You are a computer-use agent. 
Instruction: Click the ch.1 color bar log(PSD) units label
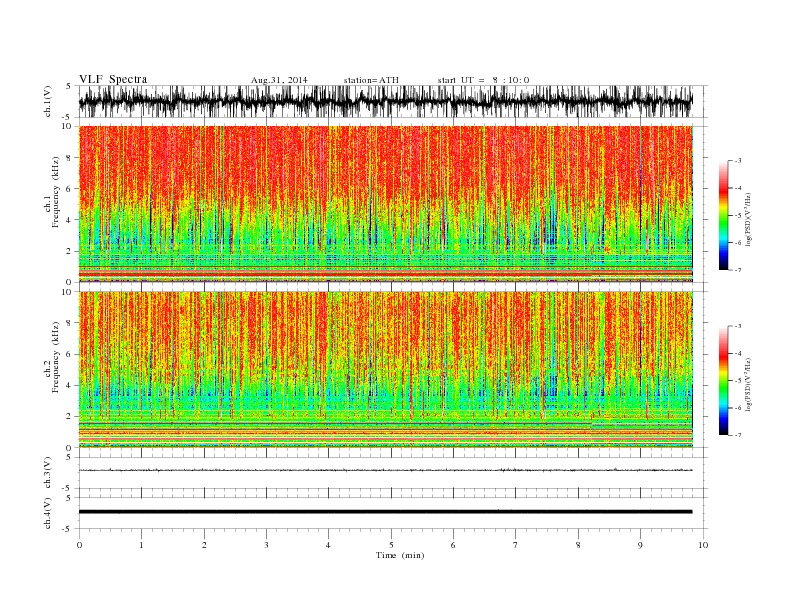pyautogui.click(x=750, y=220)
